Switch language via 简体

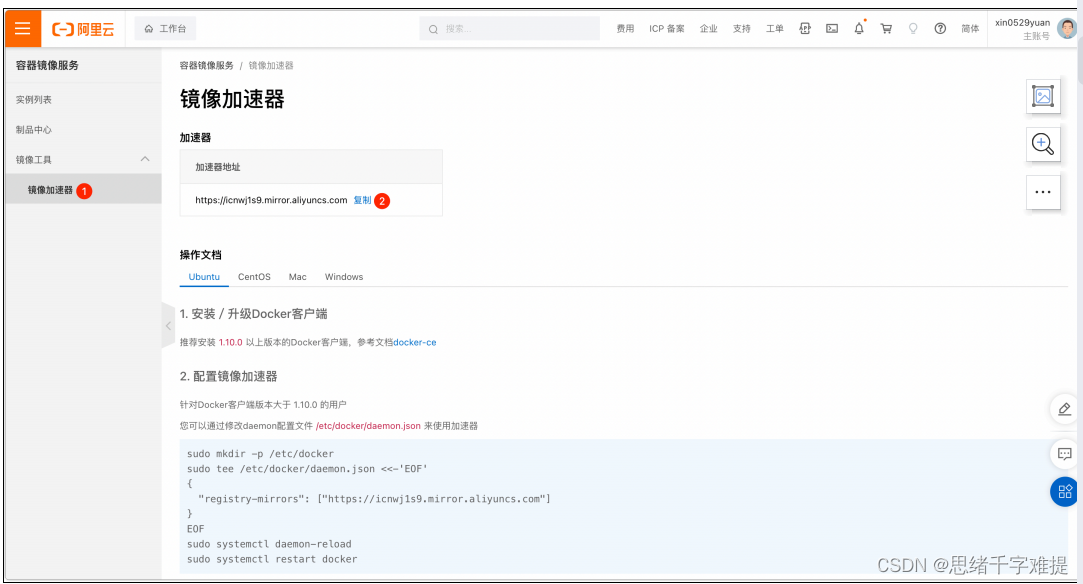970,29
